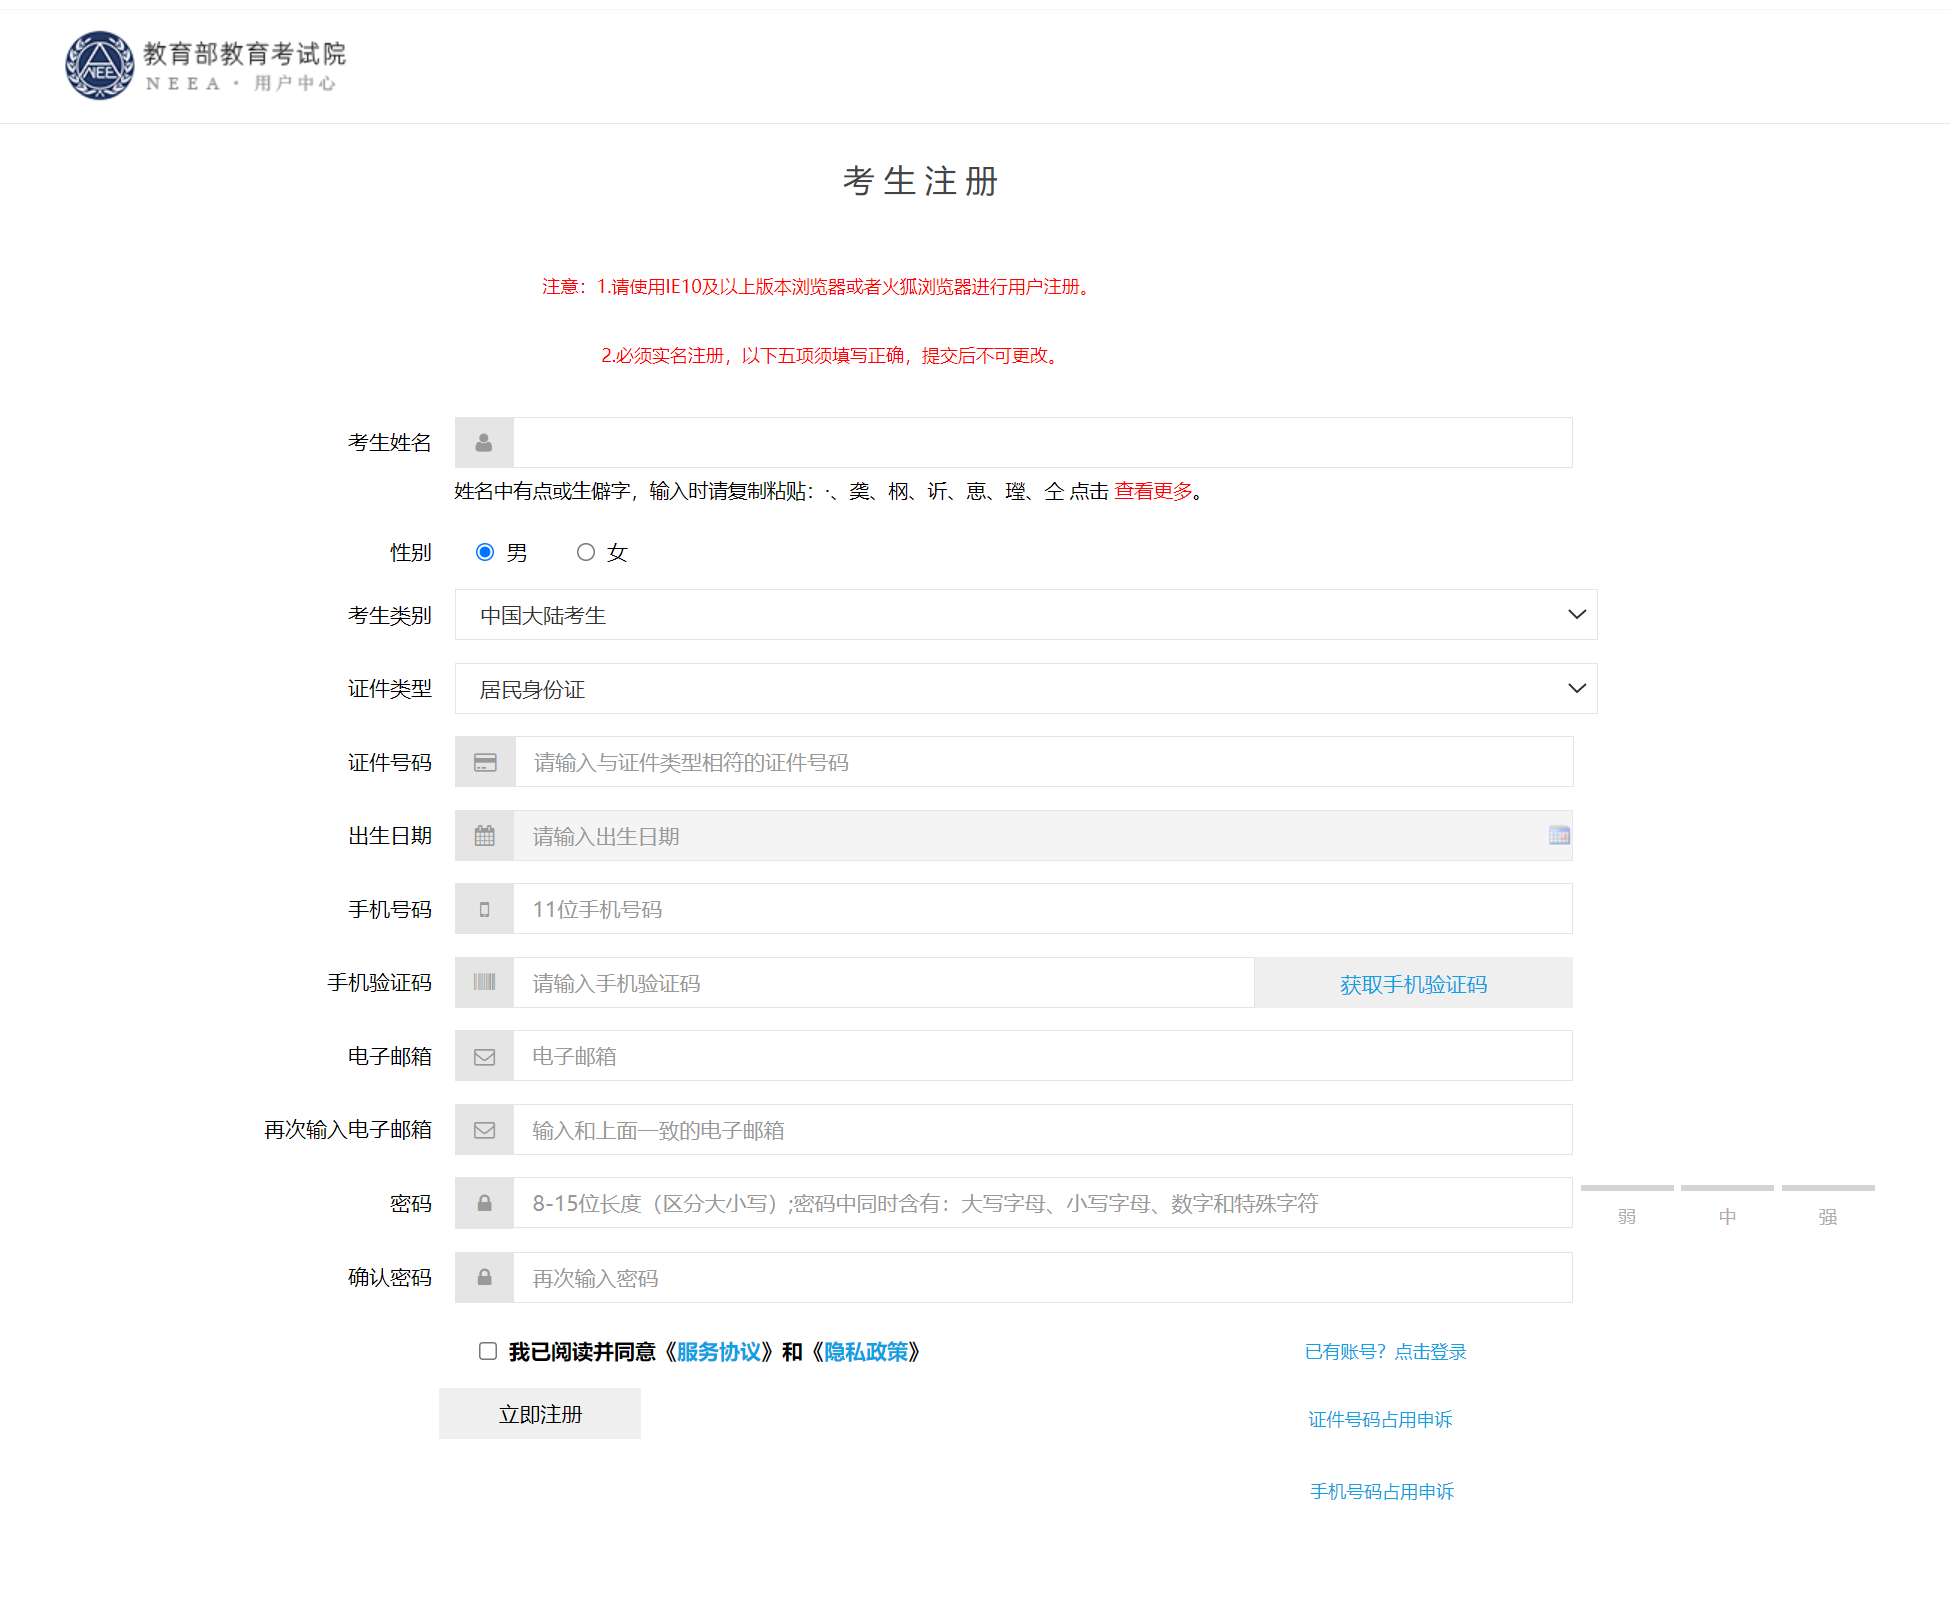
Task: Click the calendar icon beside 出生日期
Action: (x=484, y=836)
